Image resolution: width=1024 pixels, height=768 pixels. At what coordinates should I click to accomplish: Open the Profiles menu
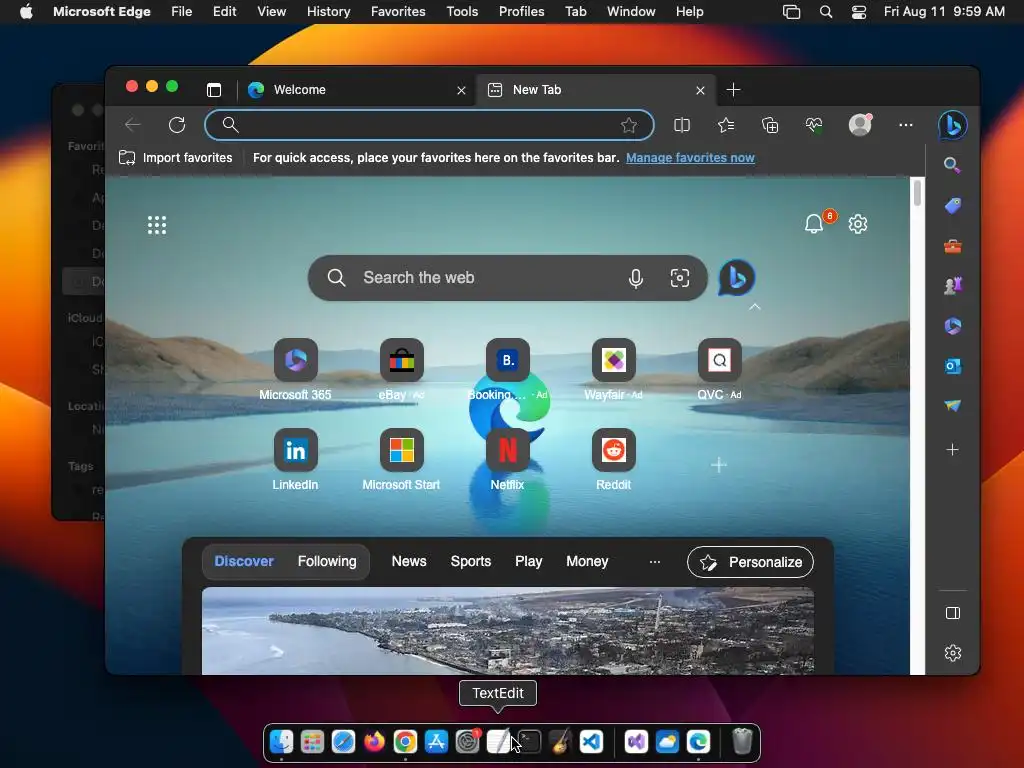coord(521,12)
